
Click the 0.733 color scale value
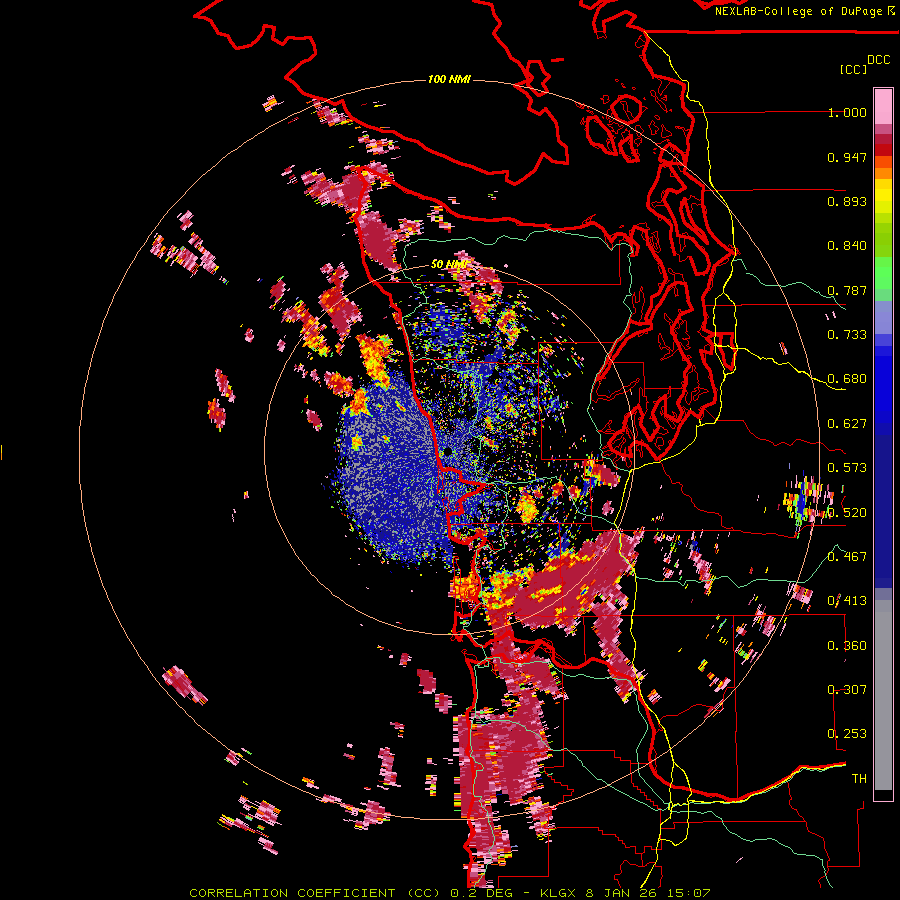(x=847, y=335)
